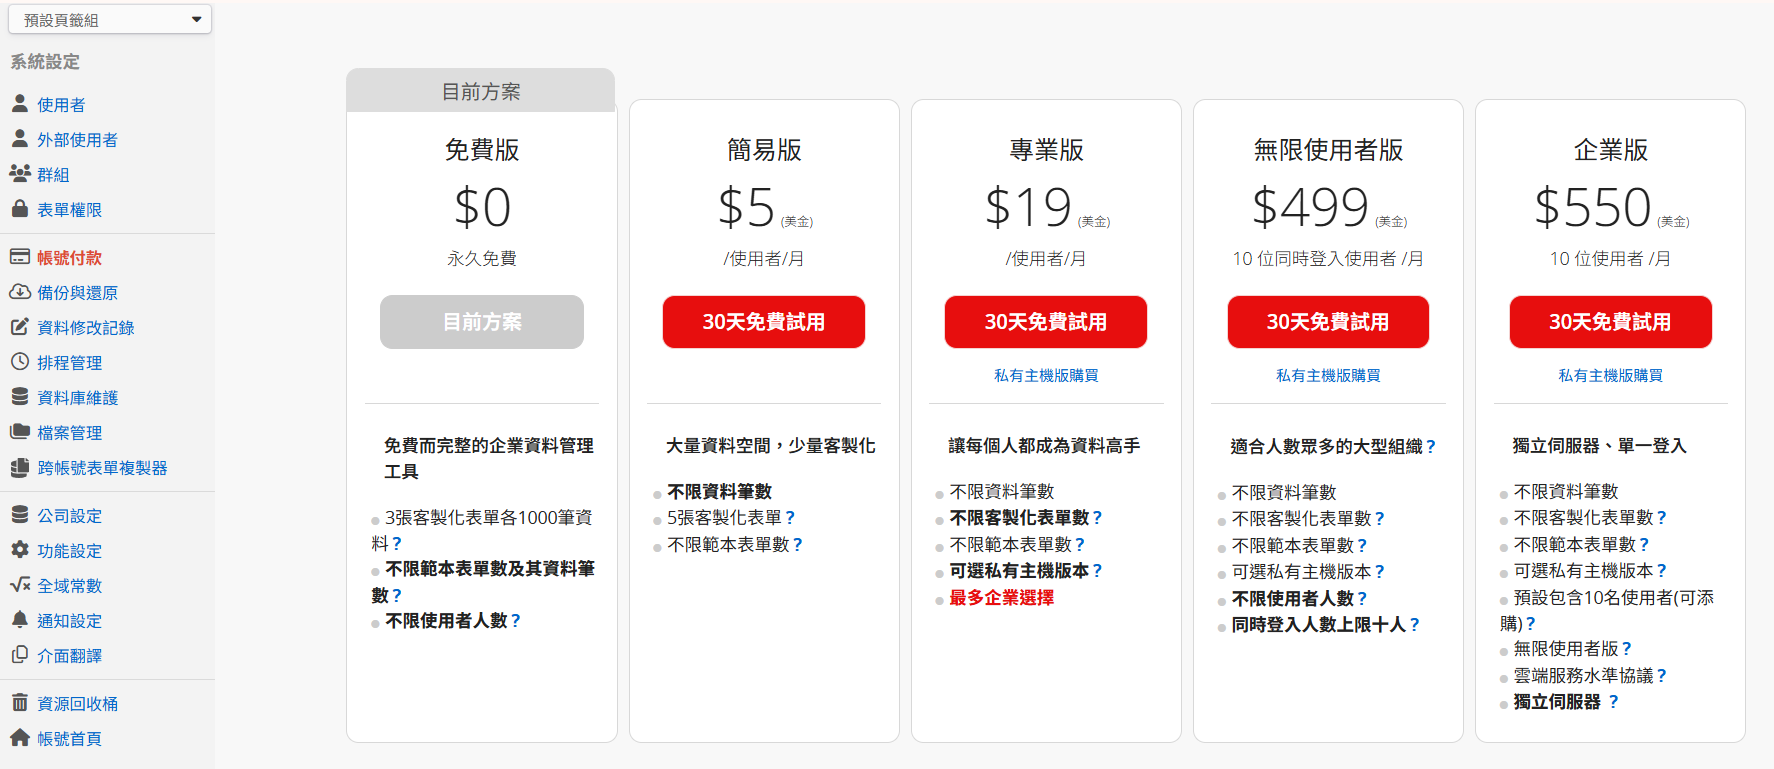The height and width of the screenshot is (769, 1774).
Task: Click the 帳號付款 credit card icon
Action: point(20,257)
